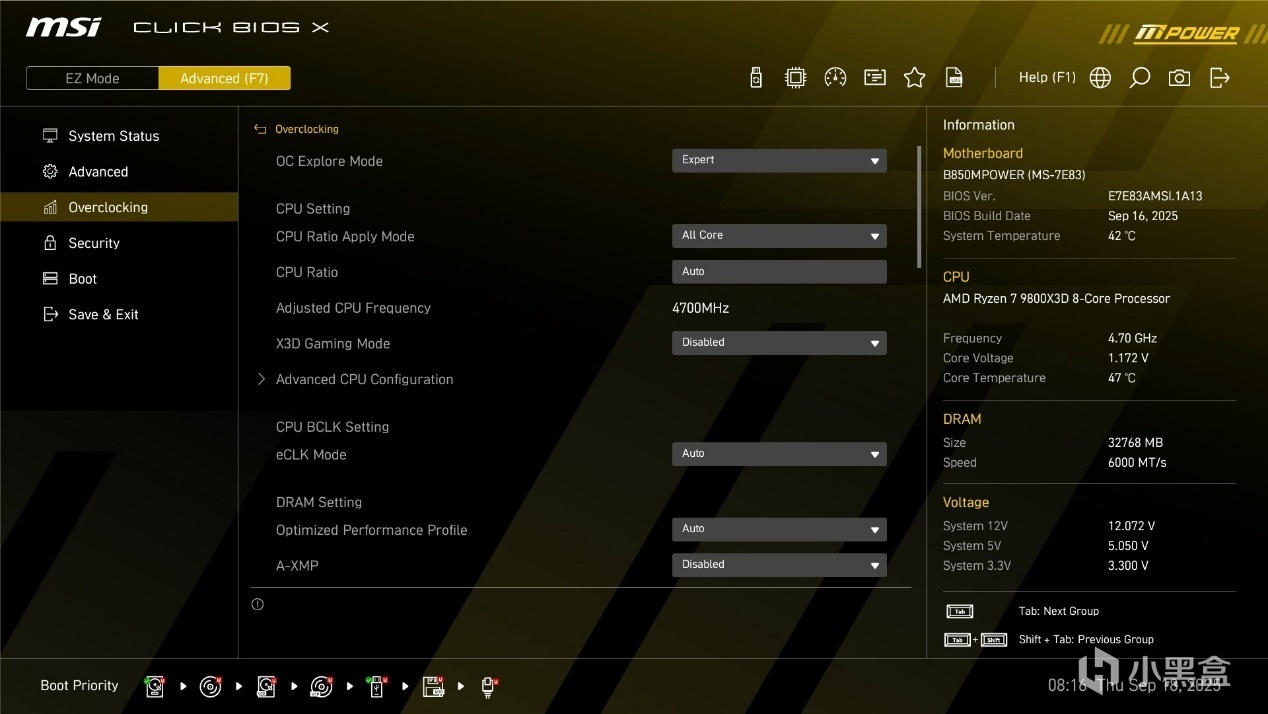The width and height of the screenshot is (1268, 714).
Task: Click the Overclocking breadcrumb label
Action: click(307, 129)
